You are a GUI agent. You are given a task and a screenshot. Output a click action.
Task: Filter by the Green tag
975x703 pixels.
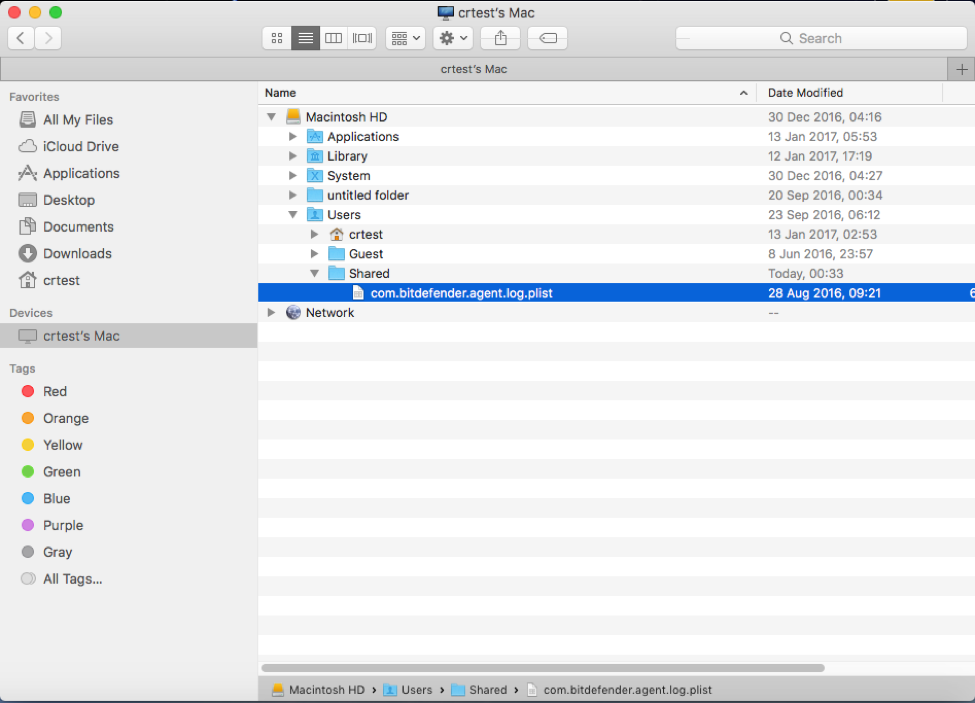click(62, 472)
